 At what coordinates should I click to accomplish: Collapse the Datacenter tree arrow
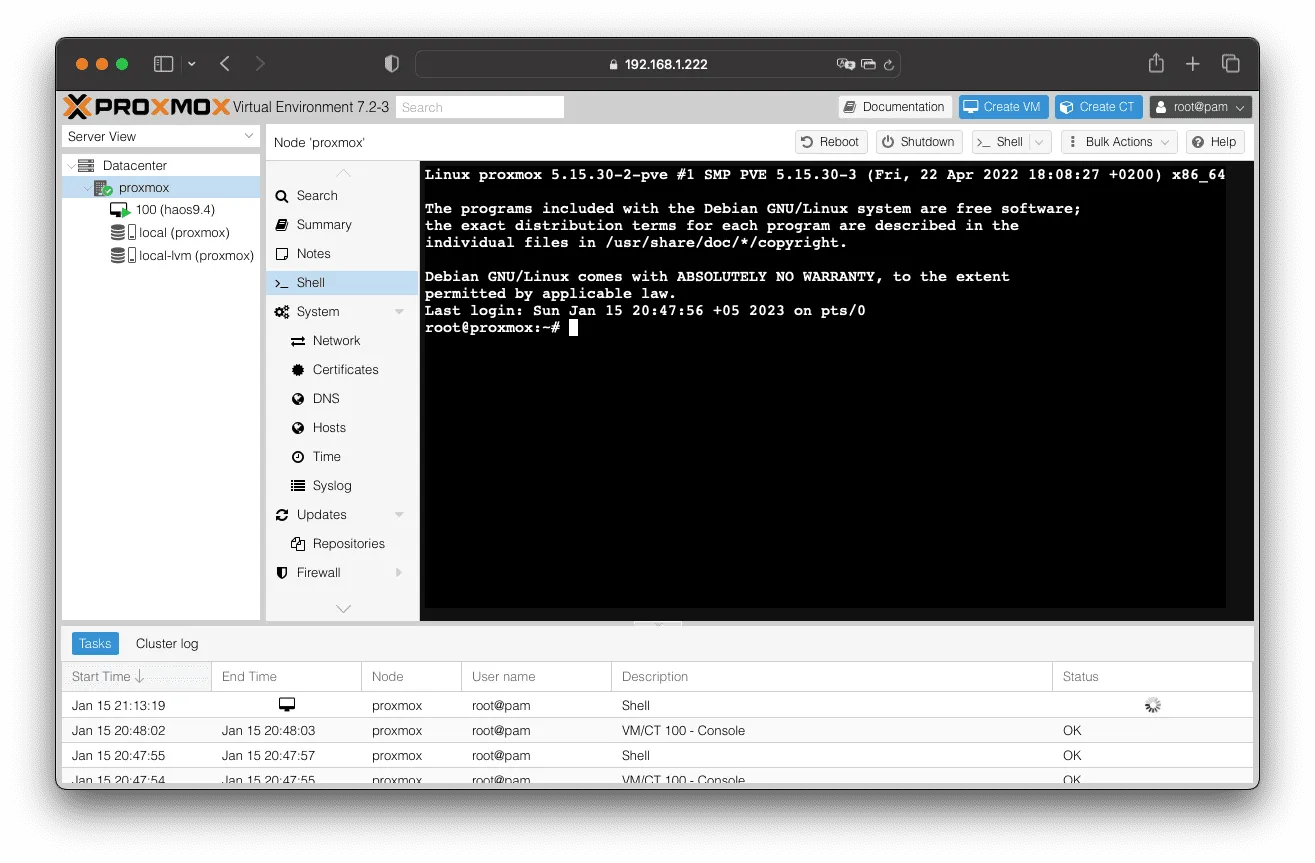coord(70,165)
